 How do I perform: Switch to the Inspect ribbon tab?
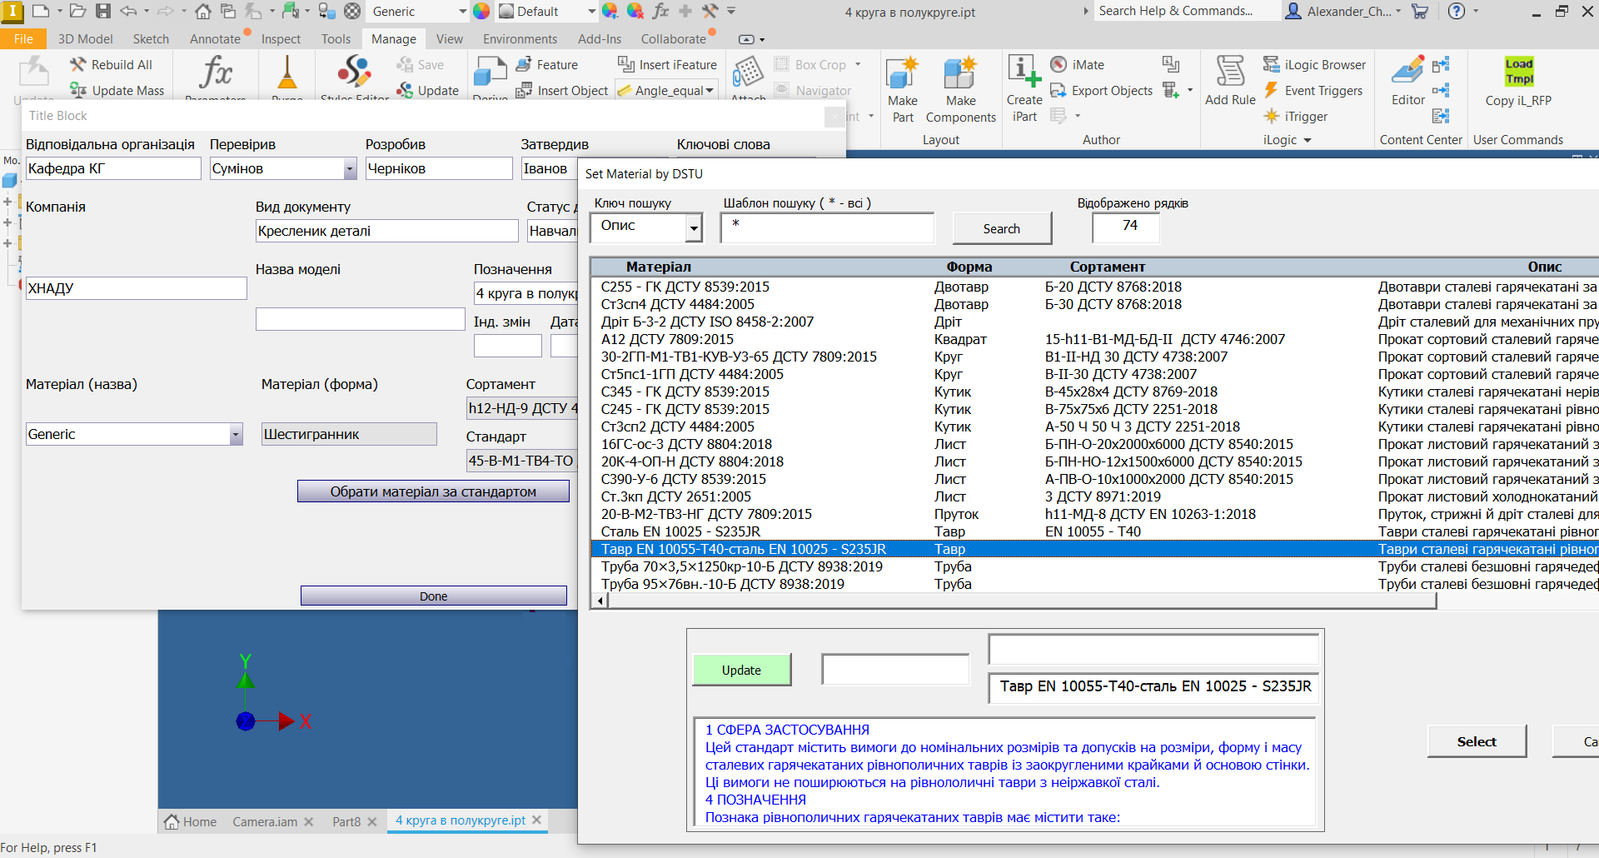point(281,39)
